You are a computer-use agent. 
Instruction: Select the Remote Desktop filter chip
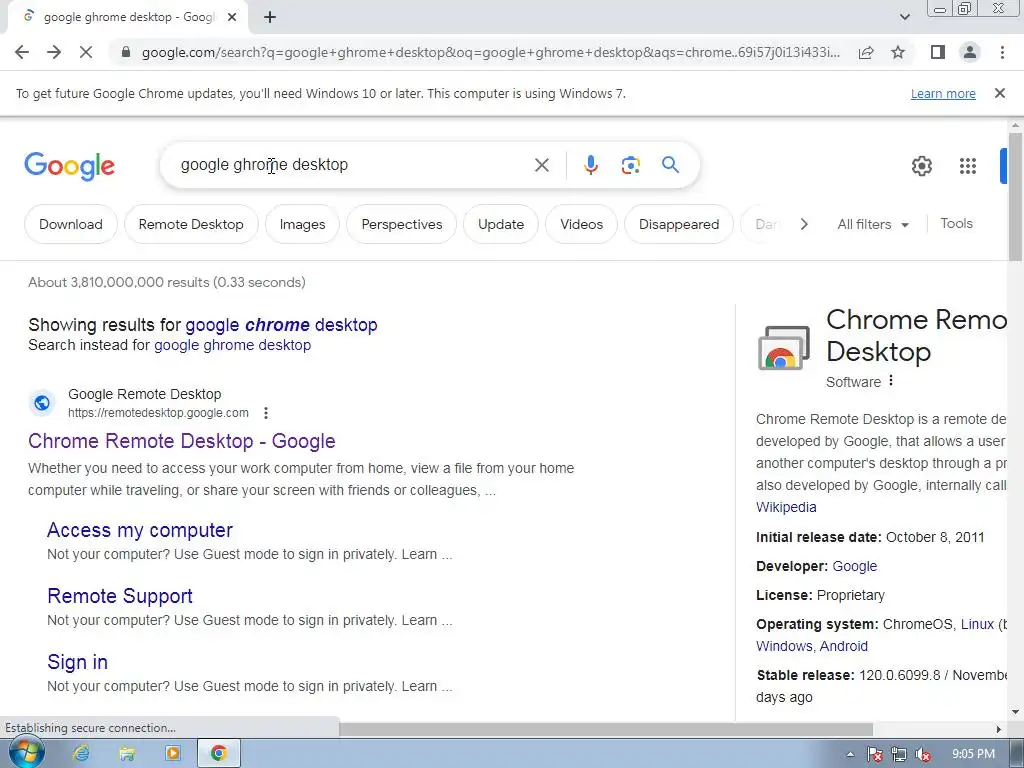[x=191, y=224]
